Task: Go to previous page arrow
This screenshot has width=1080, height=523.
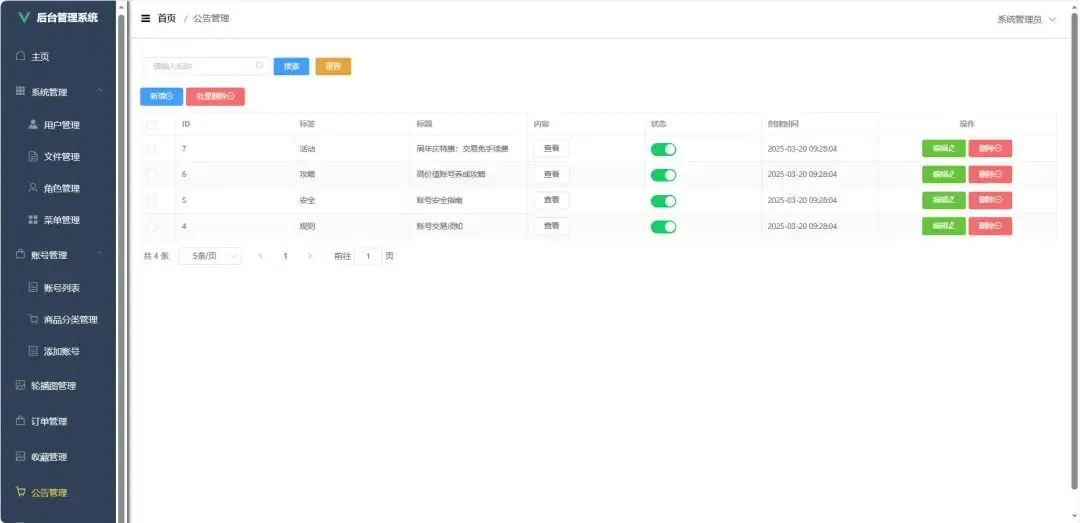Action: coord(260,256)
